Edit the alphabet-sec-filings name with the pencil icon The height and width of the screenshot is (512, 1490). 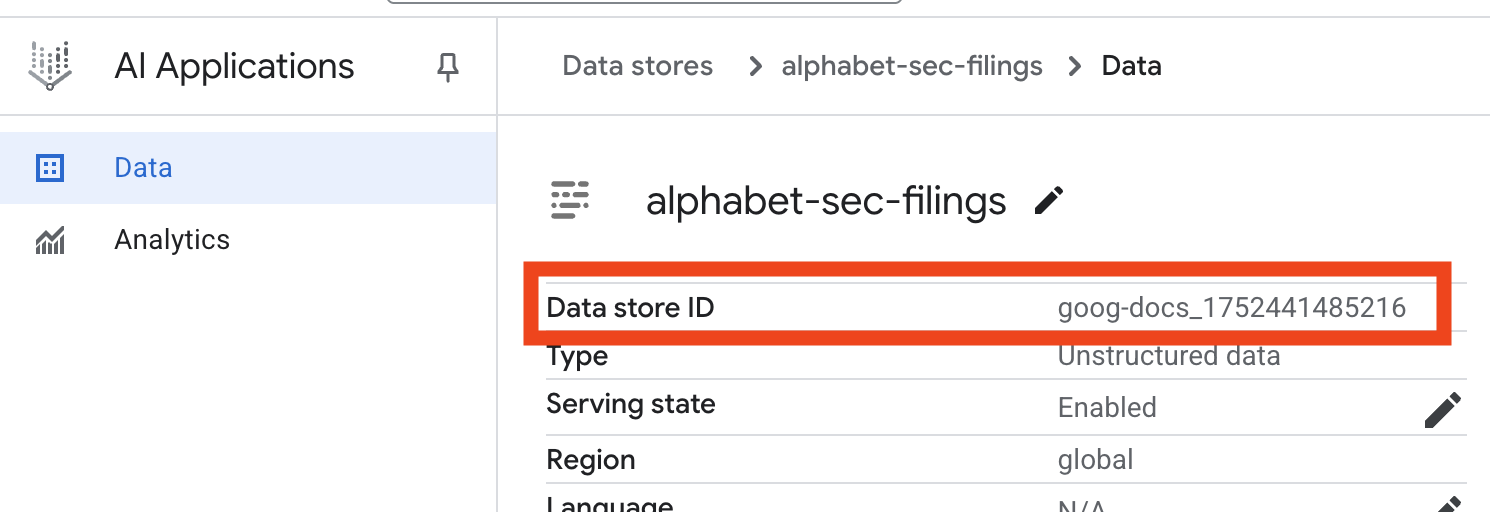[1049, 200]
